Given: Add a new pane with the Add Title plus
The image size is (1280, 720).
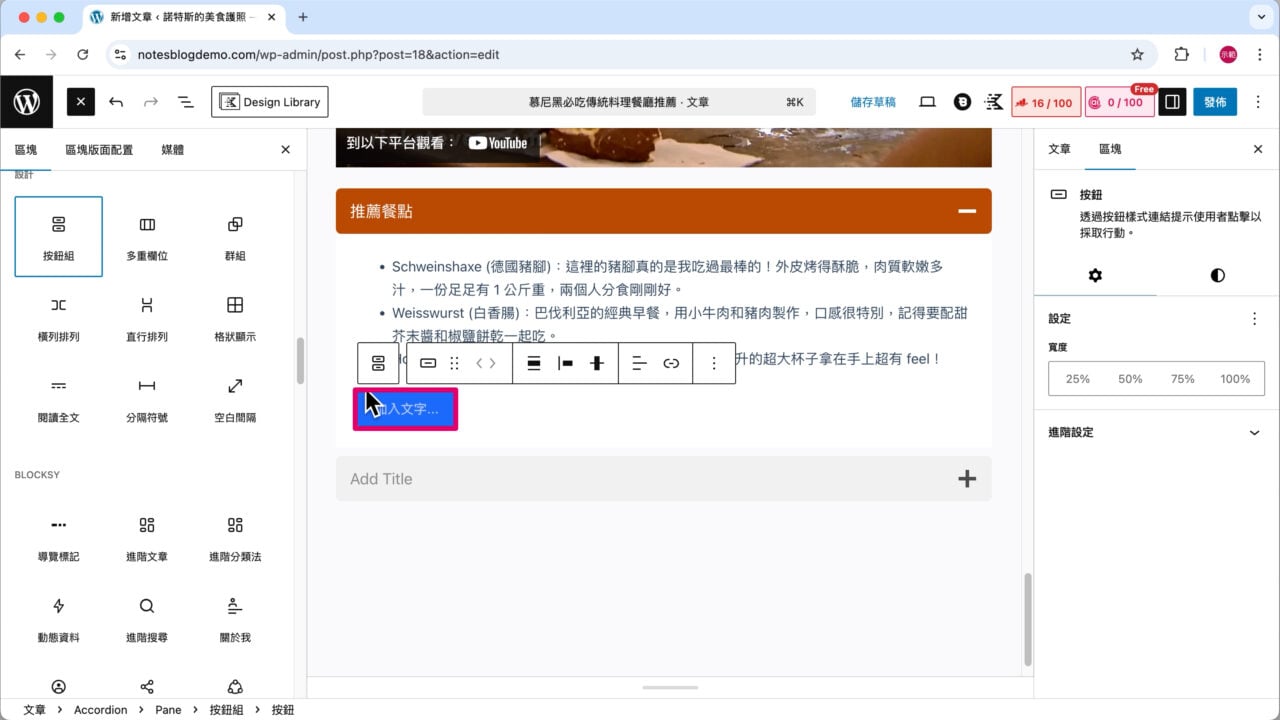Looking at the screenshot, I should point(967,479).
